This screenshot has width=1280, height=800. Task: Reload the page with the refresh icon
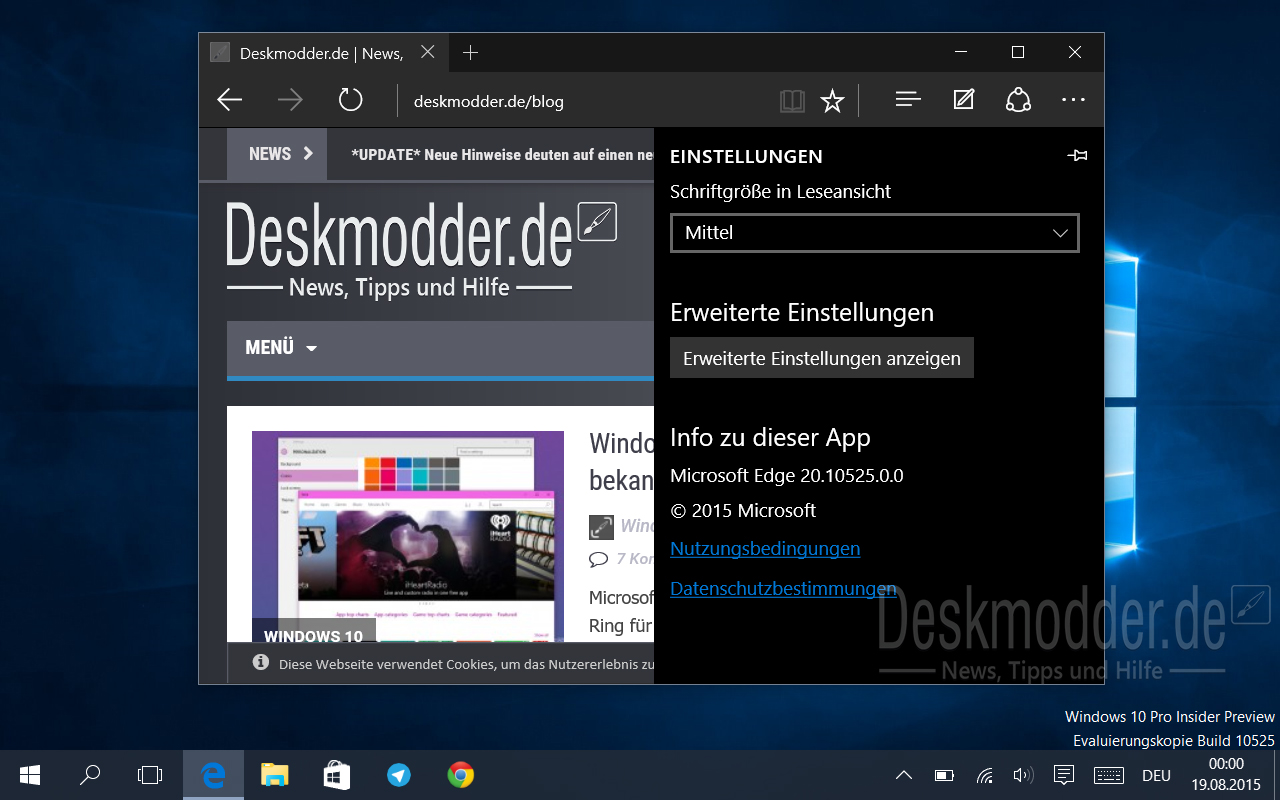(x=350, y=100)
